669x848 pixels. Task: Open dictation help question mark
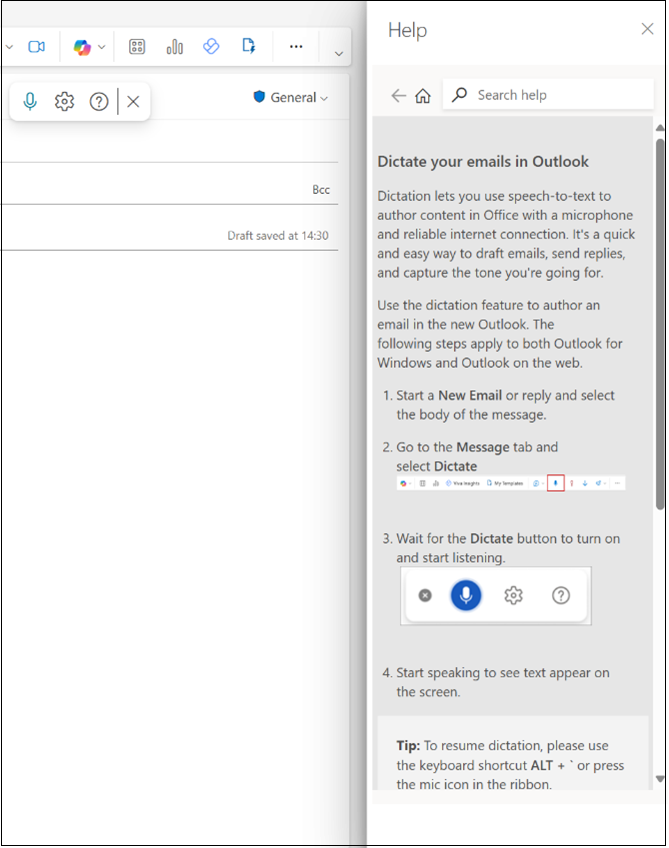[99, 101]
